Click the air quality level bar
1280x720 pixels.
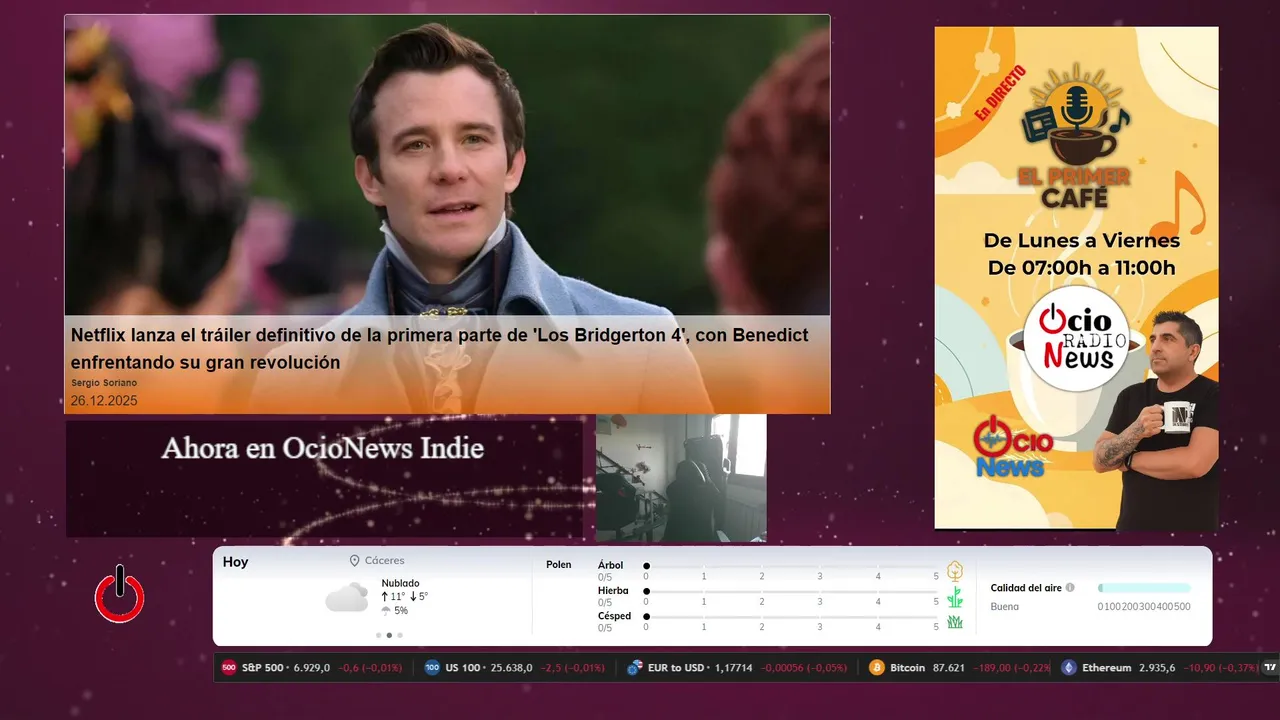[1144, 588]
